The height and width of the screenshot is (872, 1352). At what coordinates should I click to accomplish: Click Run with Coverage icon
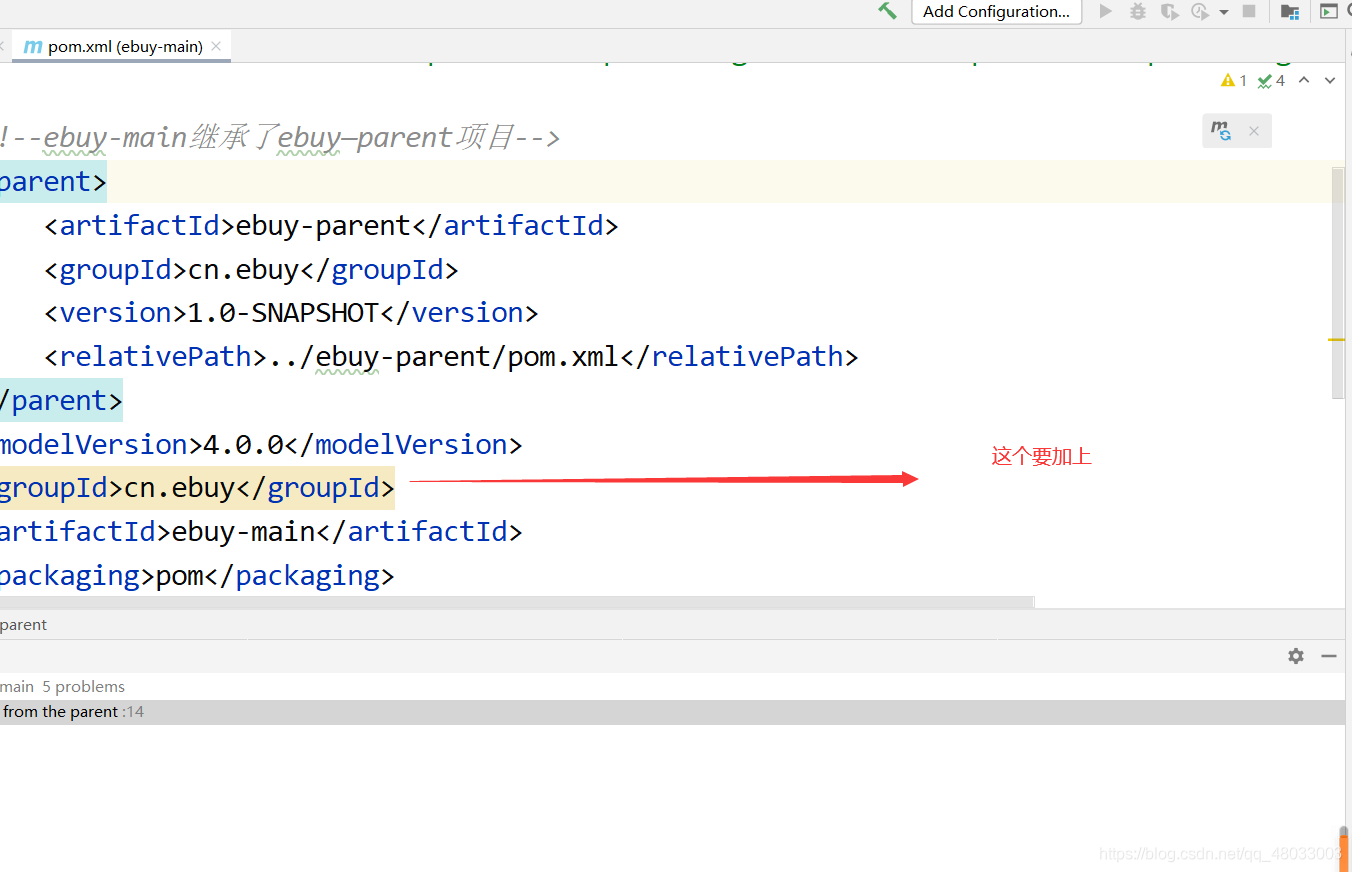[x=1169, y=11]
